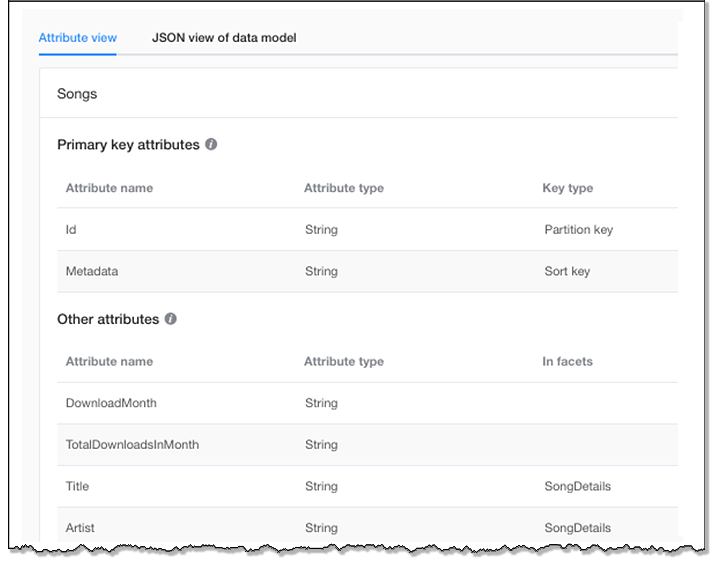The height and width of the screenshot is (563, 713).
Task: Click the Key type column header
Action: click(x=567, y=188)
